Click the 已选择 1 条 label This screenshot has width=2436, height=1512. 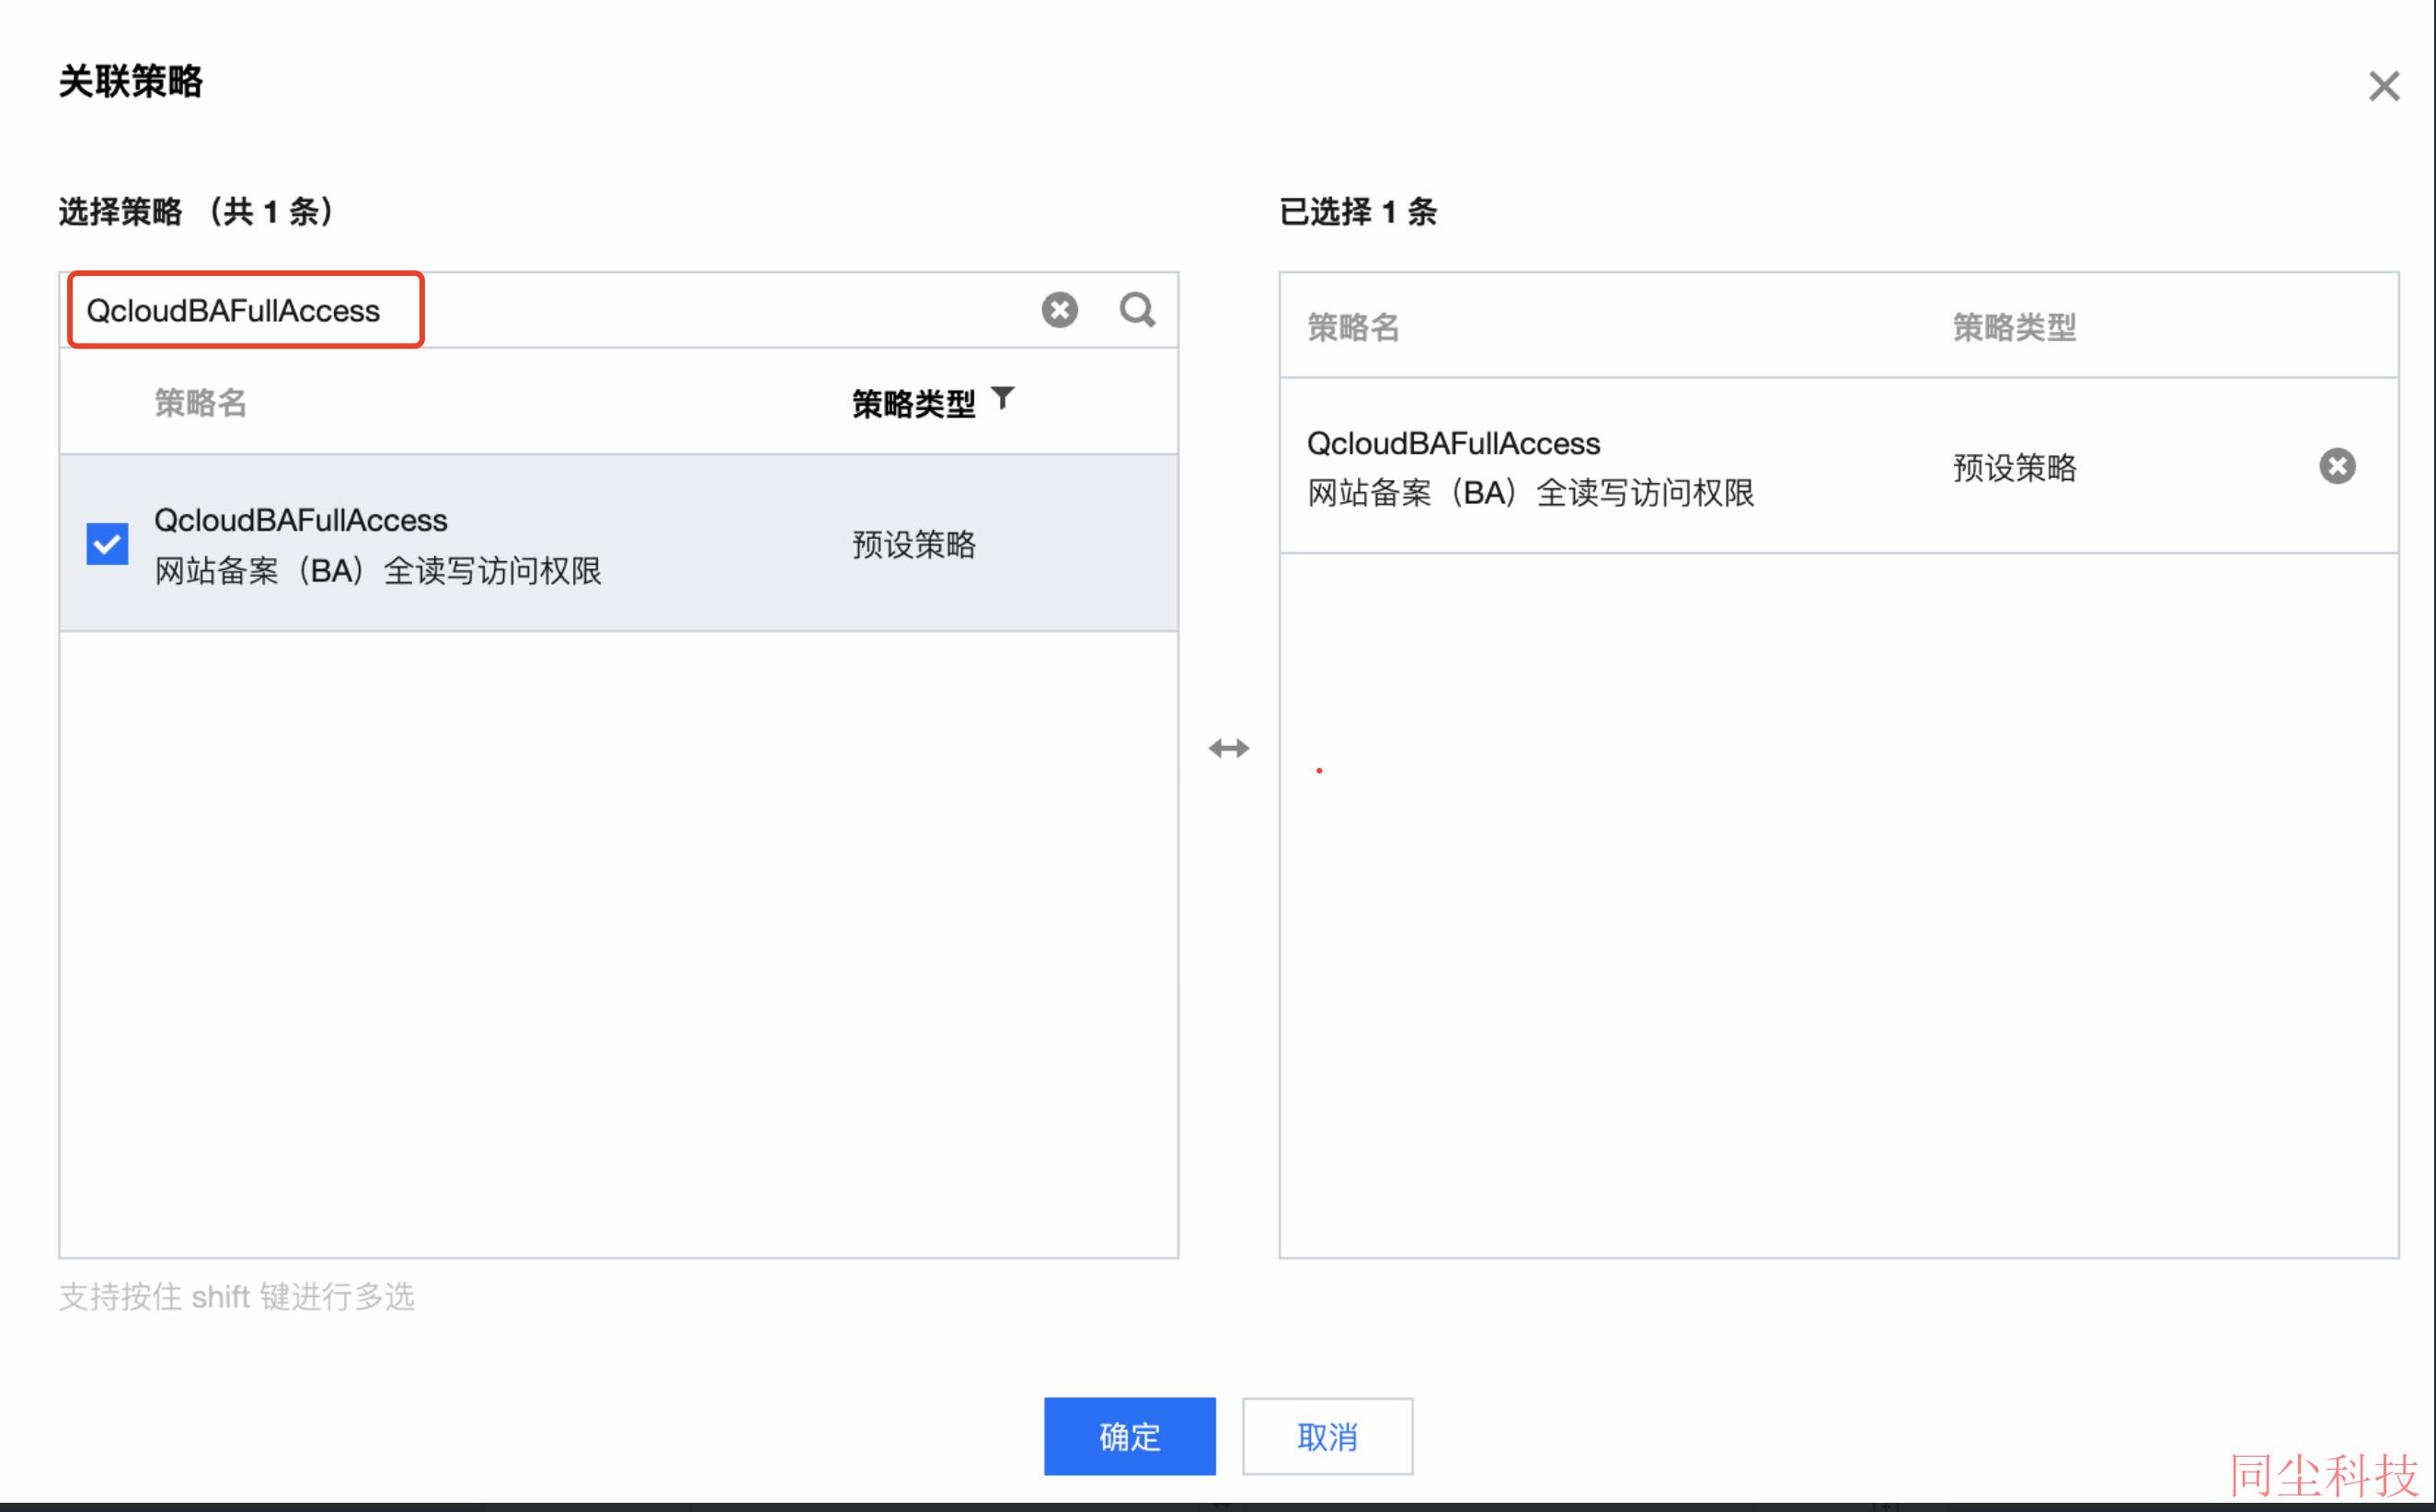pyautogui.click(x=1358, y=212)
